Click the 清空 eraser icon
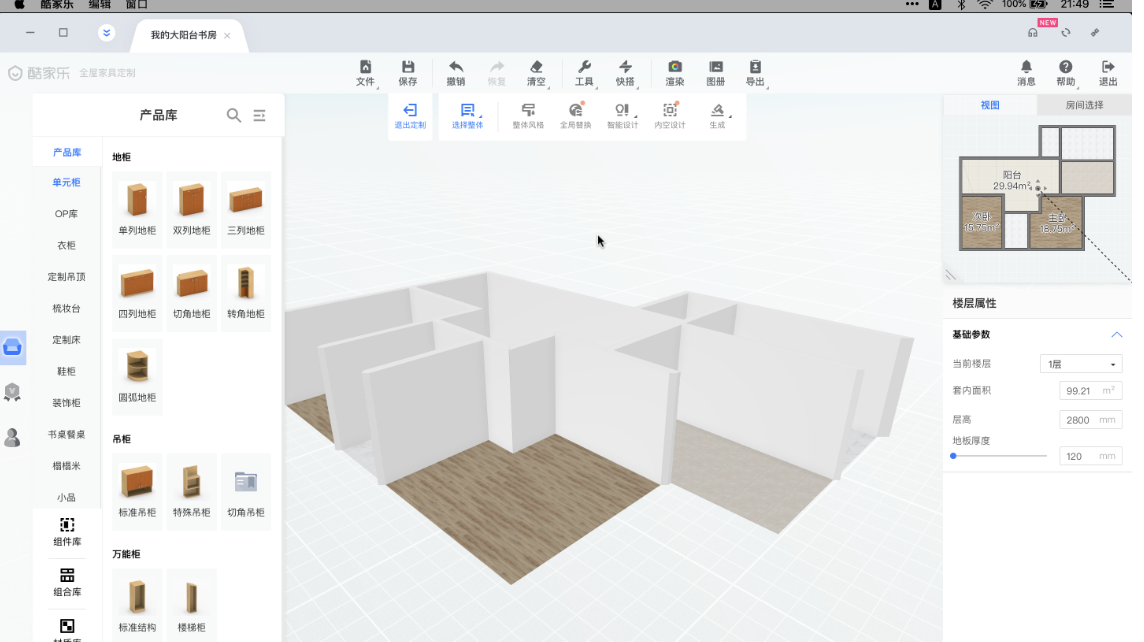Viewport: 1144px width, 642px height. click(x=537, y=67)
